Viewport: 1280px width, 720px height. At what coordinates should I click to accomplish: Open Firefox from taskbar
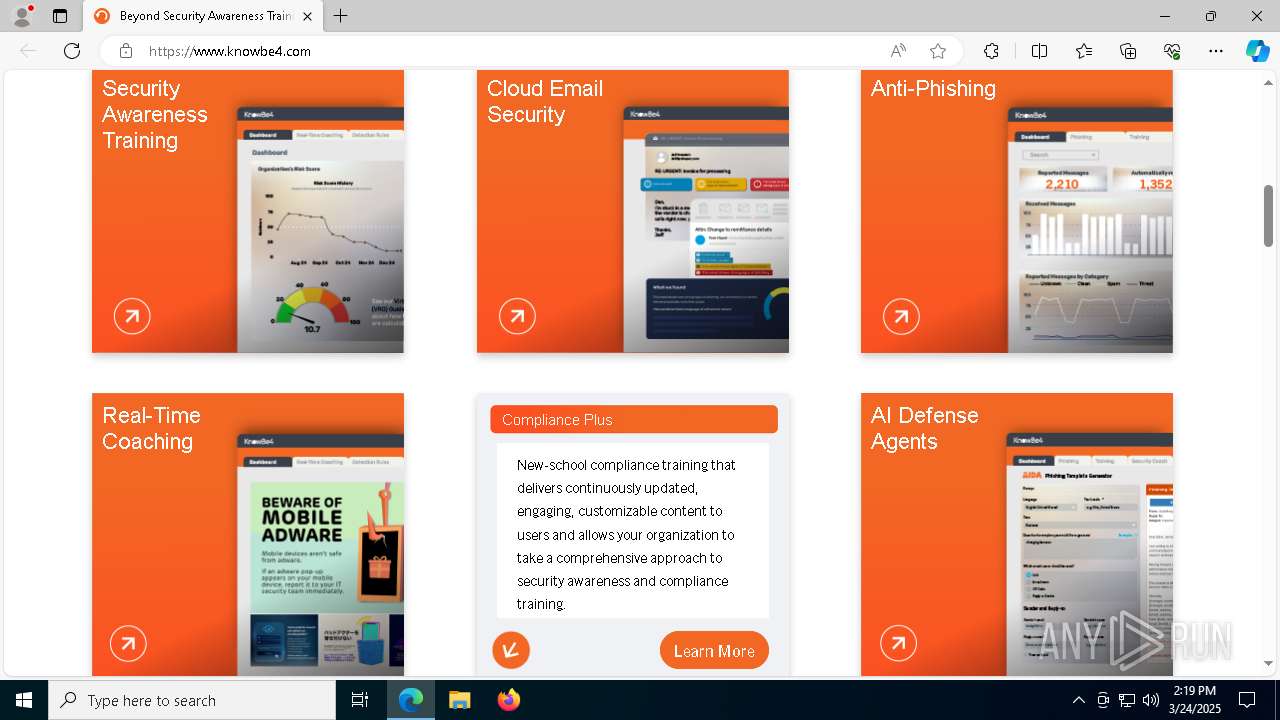(508, 700)
